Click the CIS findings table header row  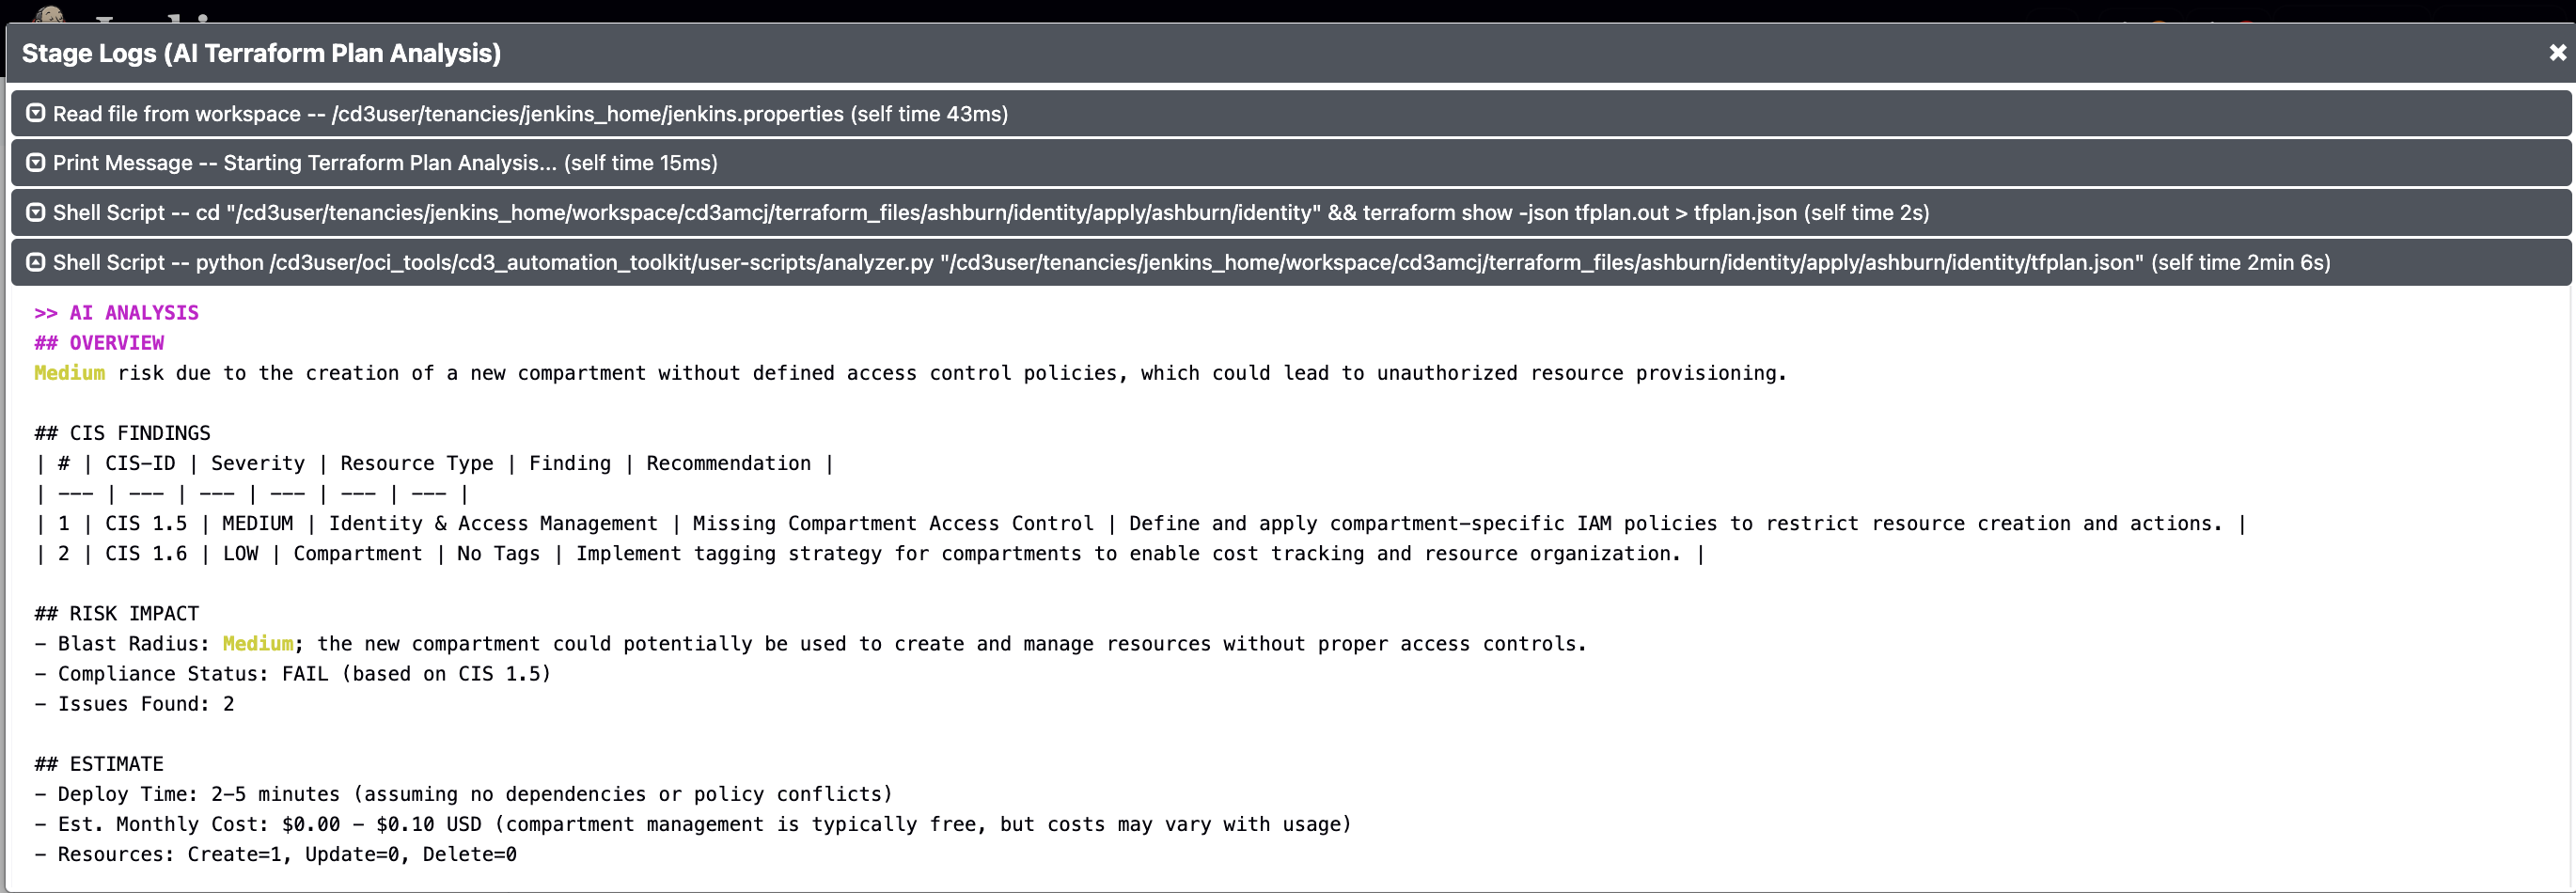point(434,463)
